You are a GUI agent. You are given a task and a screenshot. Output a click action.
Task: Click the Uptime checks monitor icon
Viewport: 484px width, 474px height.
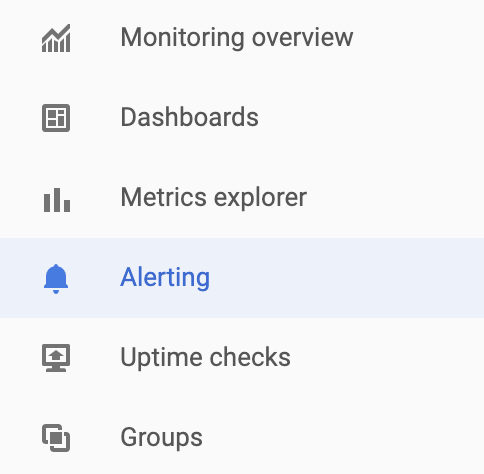[x=56, y=358]
